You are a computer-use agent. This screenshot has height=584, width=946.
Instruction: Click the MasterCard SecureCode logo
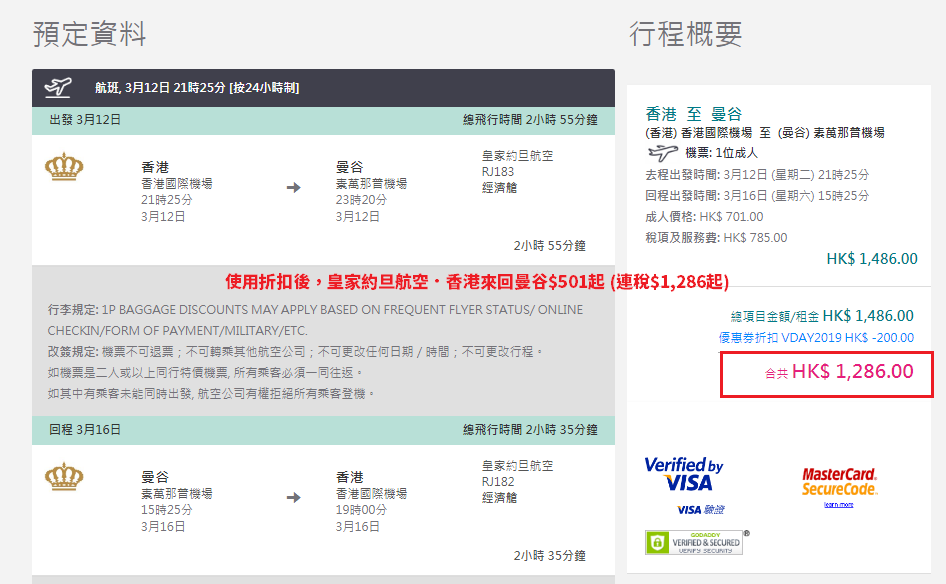(839, 482)
